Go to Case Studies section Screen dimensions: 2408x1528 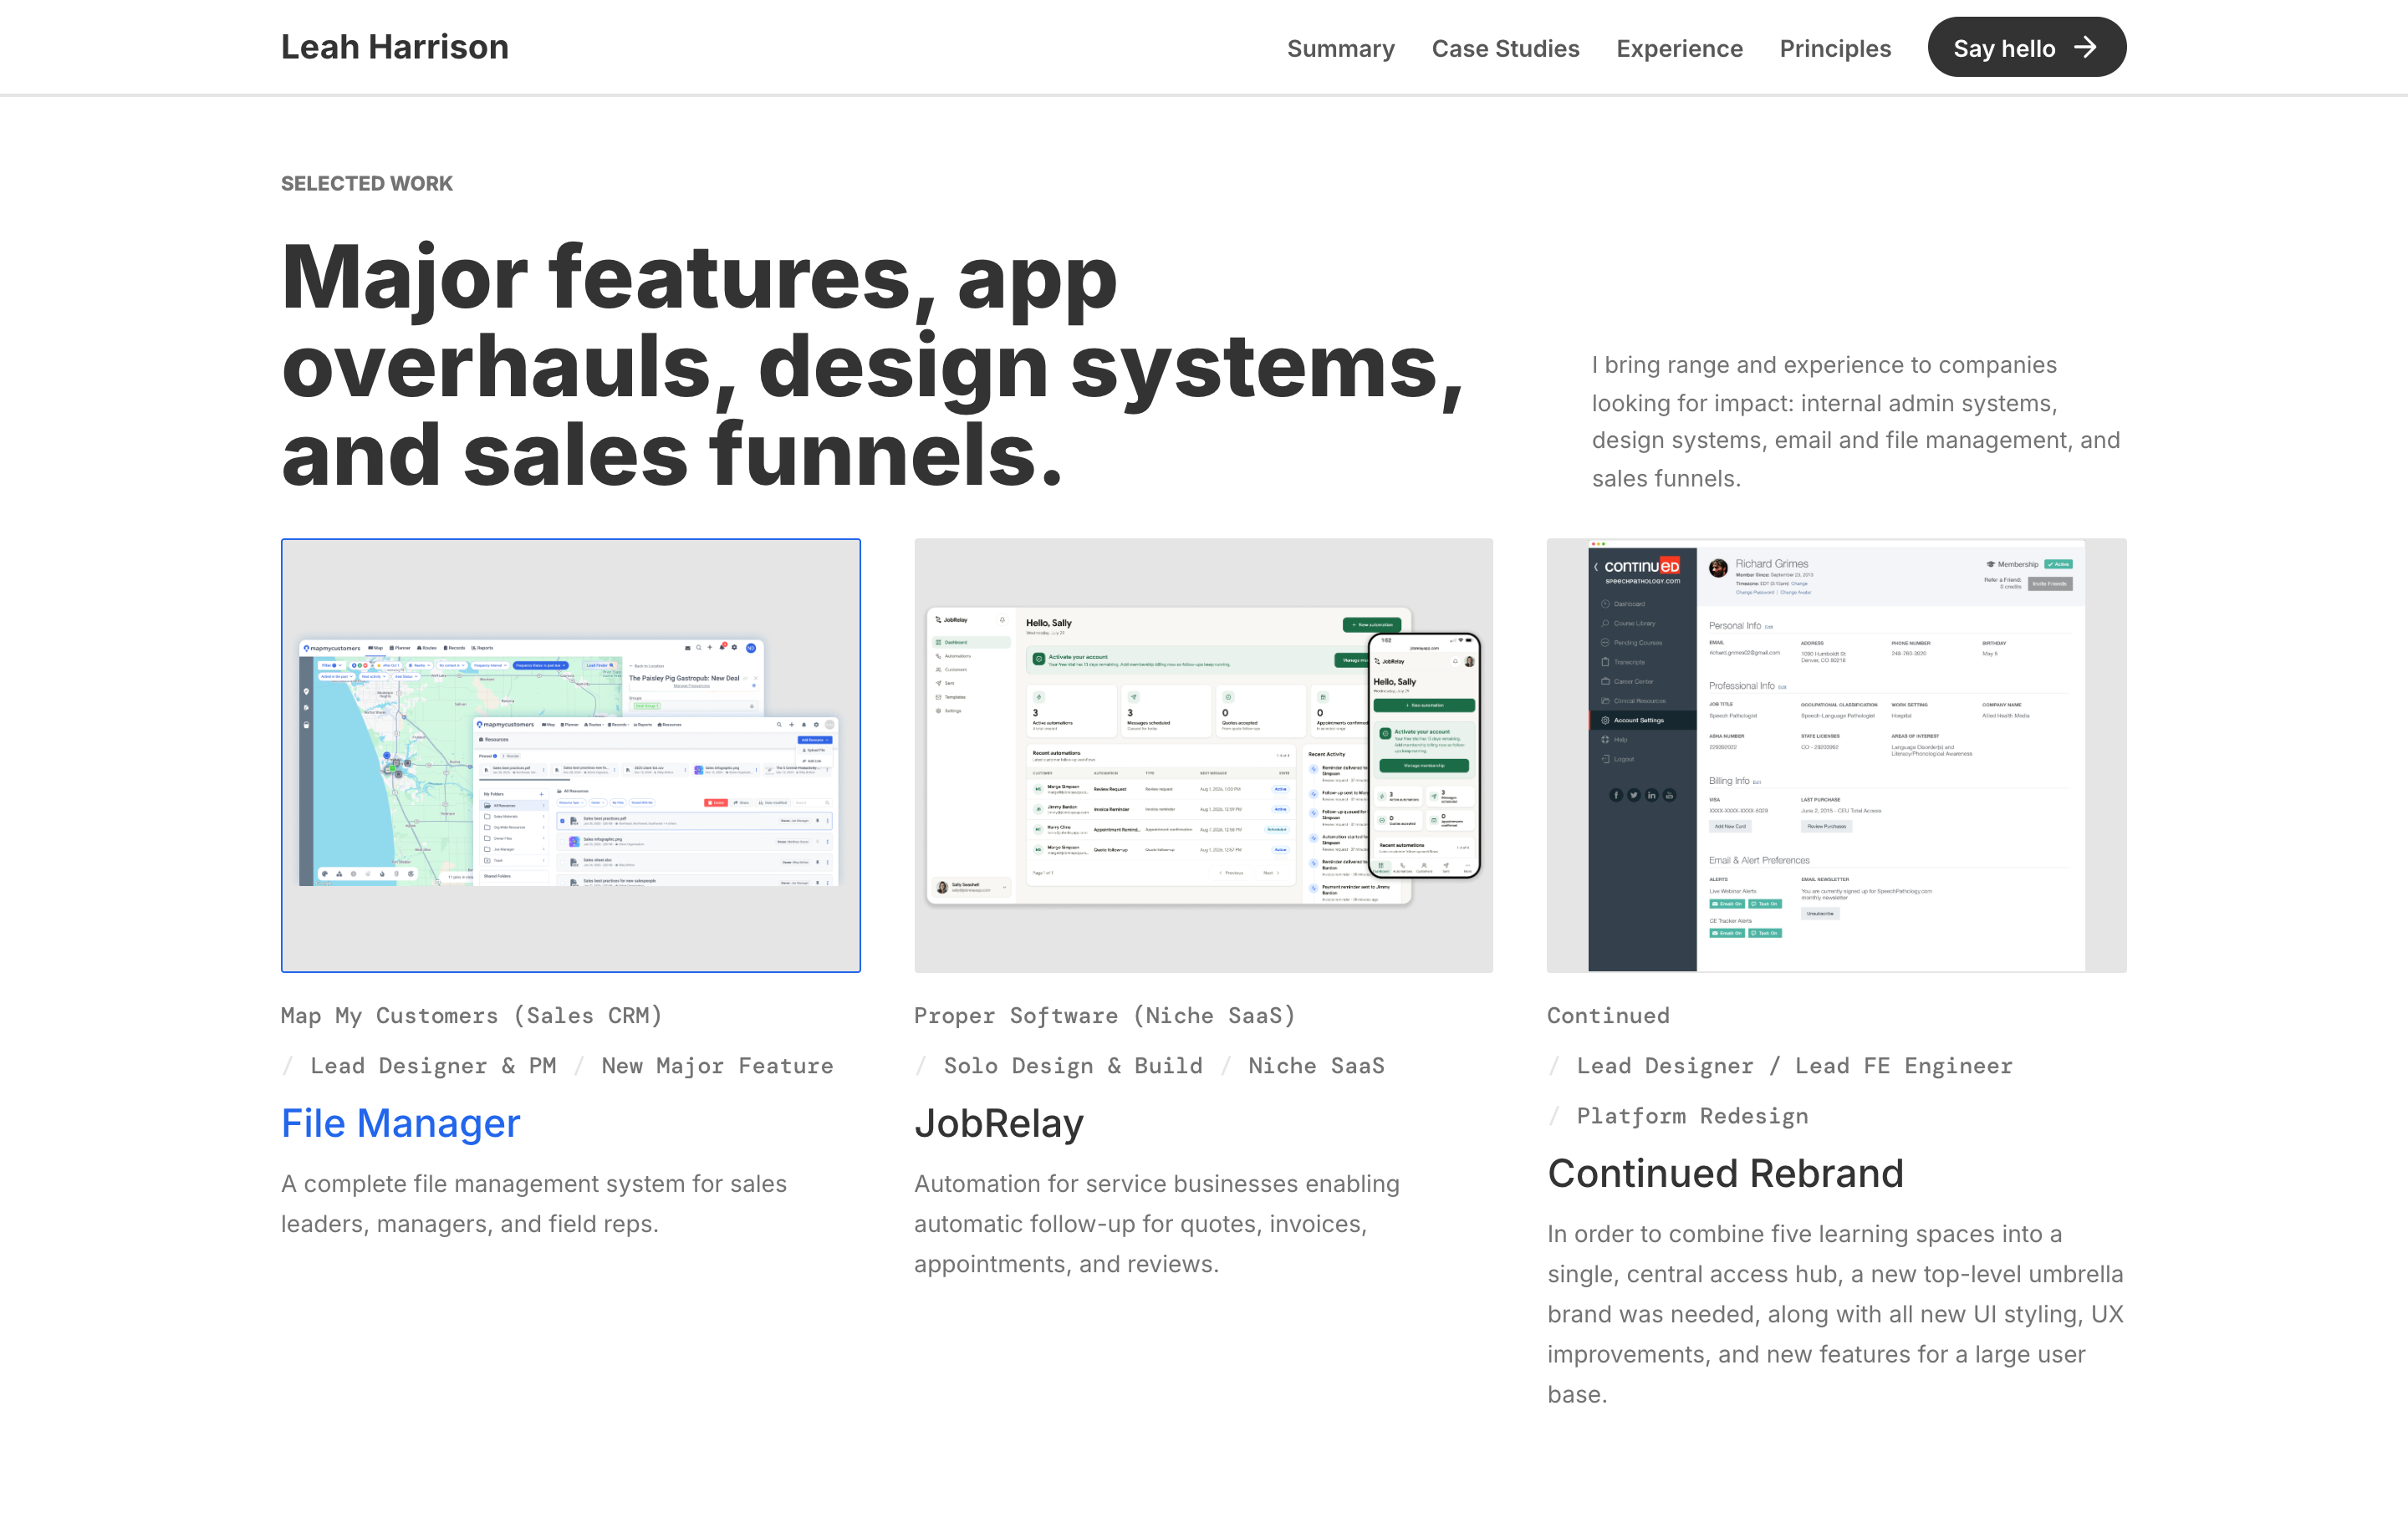[1505, 48]
